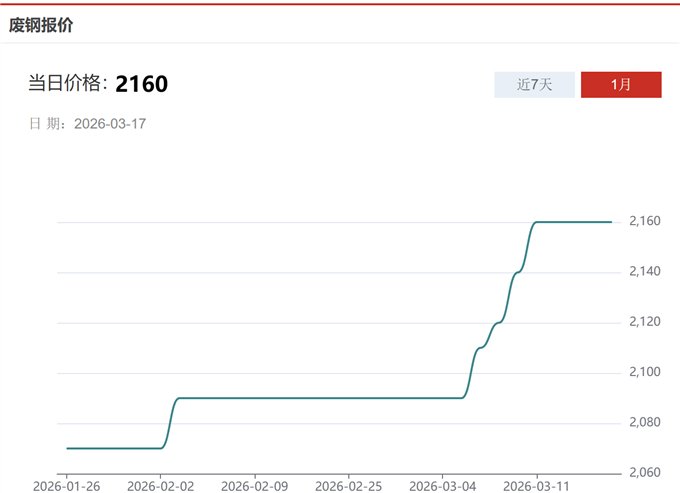This screenshot has height=493, width=680.
Task: Click the 2026-01-26 x-axis label
Action: tap(66, 486)
